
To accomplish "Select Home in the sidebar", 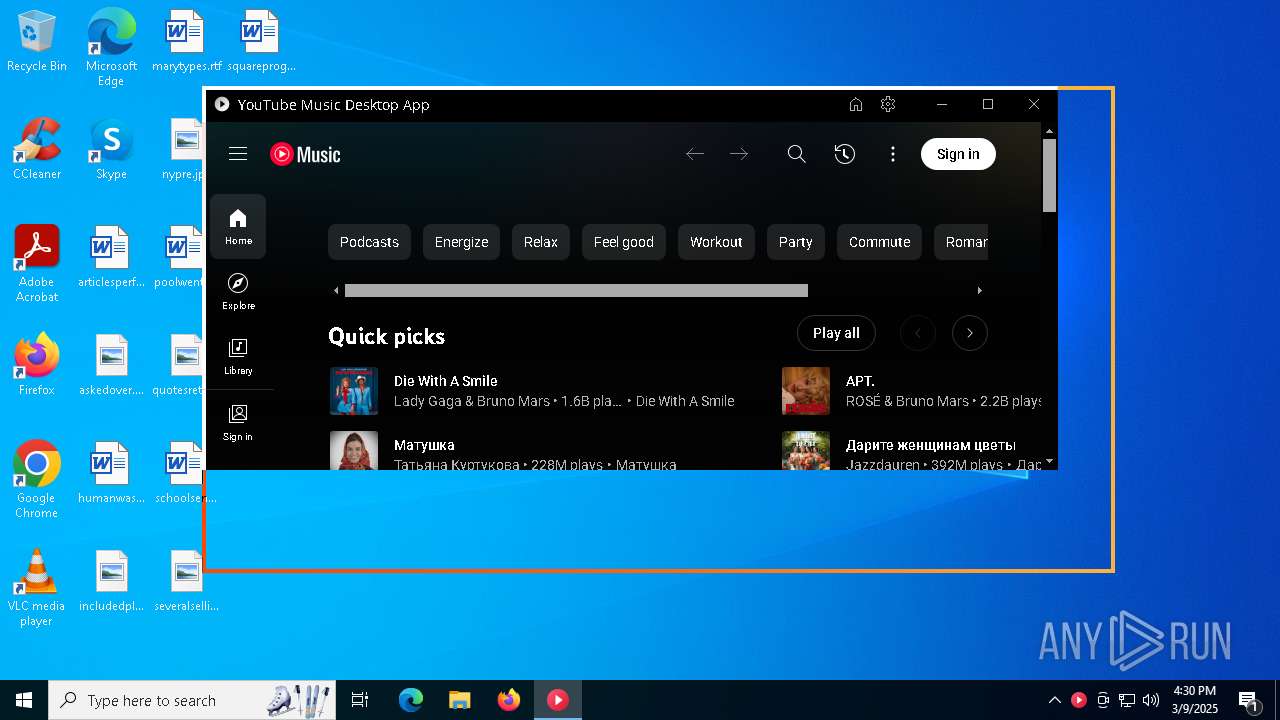I will (238, 227).
